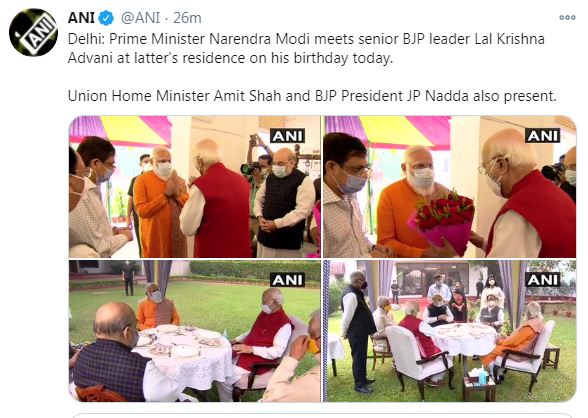Open bottom-left photo of table gathering
Viewport: 588px width, 418px height.
194,331
